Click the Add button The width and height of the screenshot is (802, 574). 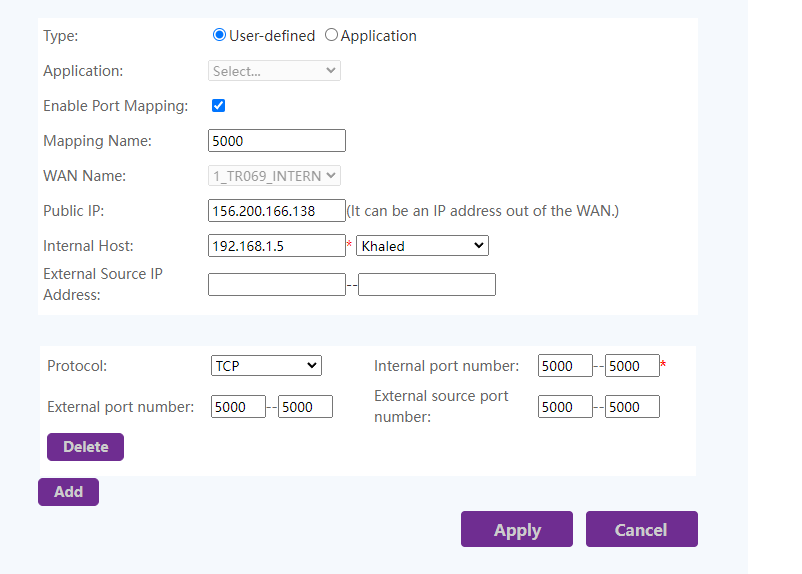[x=69, y=492]
